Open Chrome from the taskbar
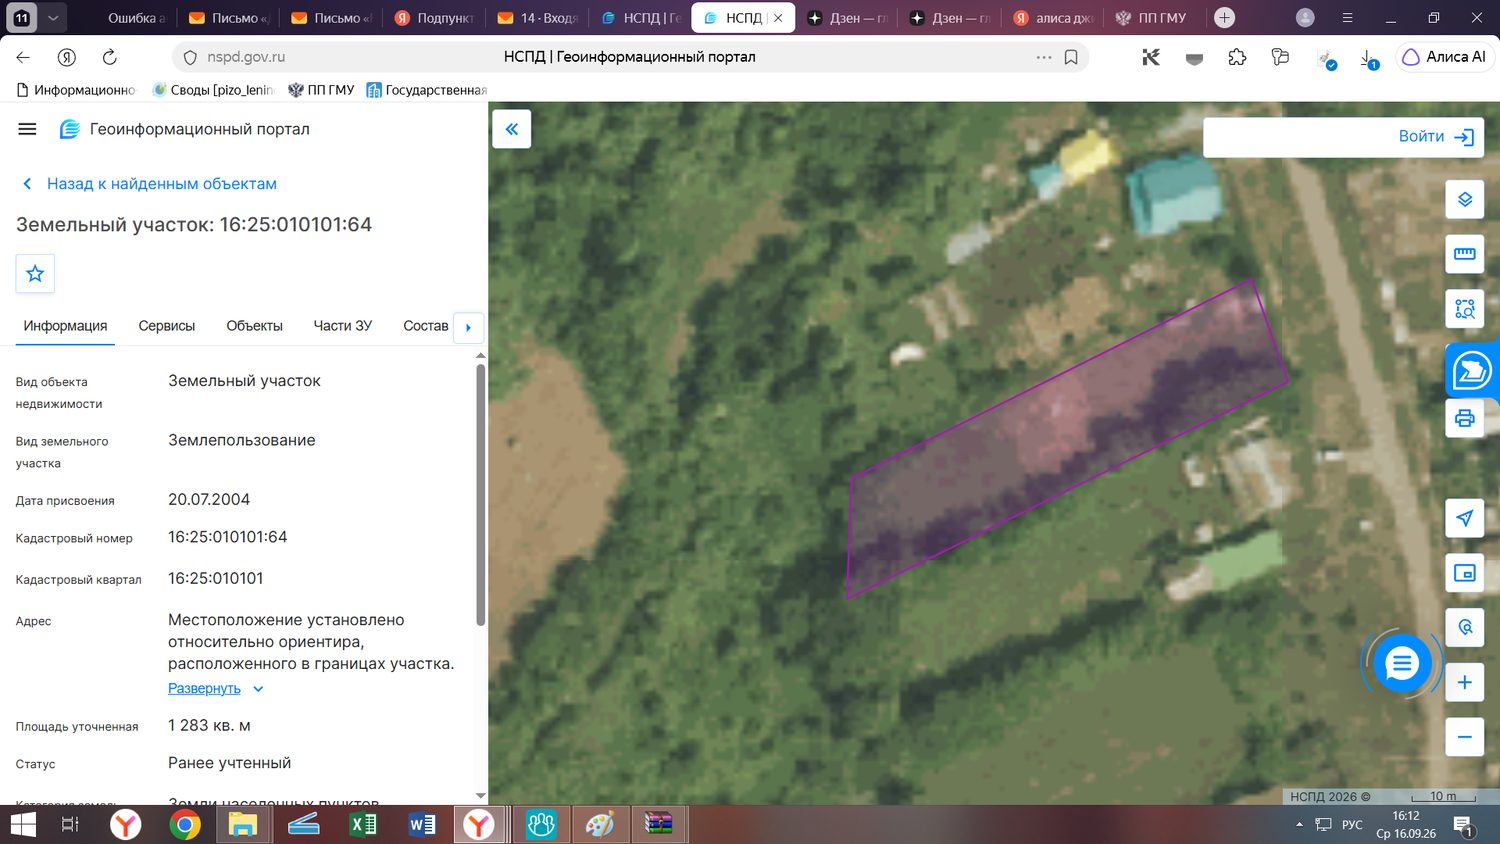 coord(185,825)
